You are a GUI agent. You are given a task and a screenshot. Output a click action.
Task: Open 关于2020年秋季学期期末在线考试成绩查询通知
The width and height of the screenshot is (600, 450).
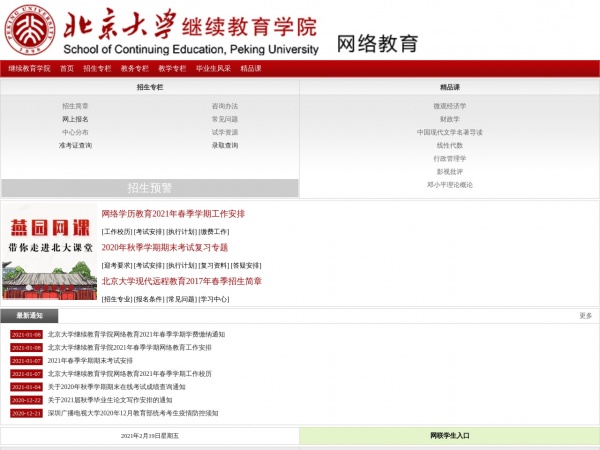click(x=116, y=387)
